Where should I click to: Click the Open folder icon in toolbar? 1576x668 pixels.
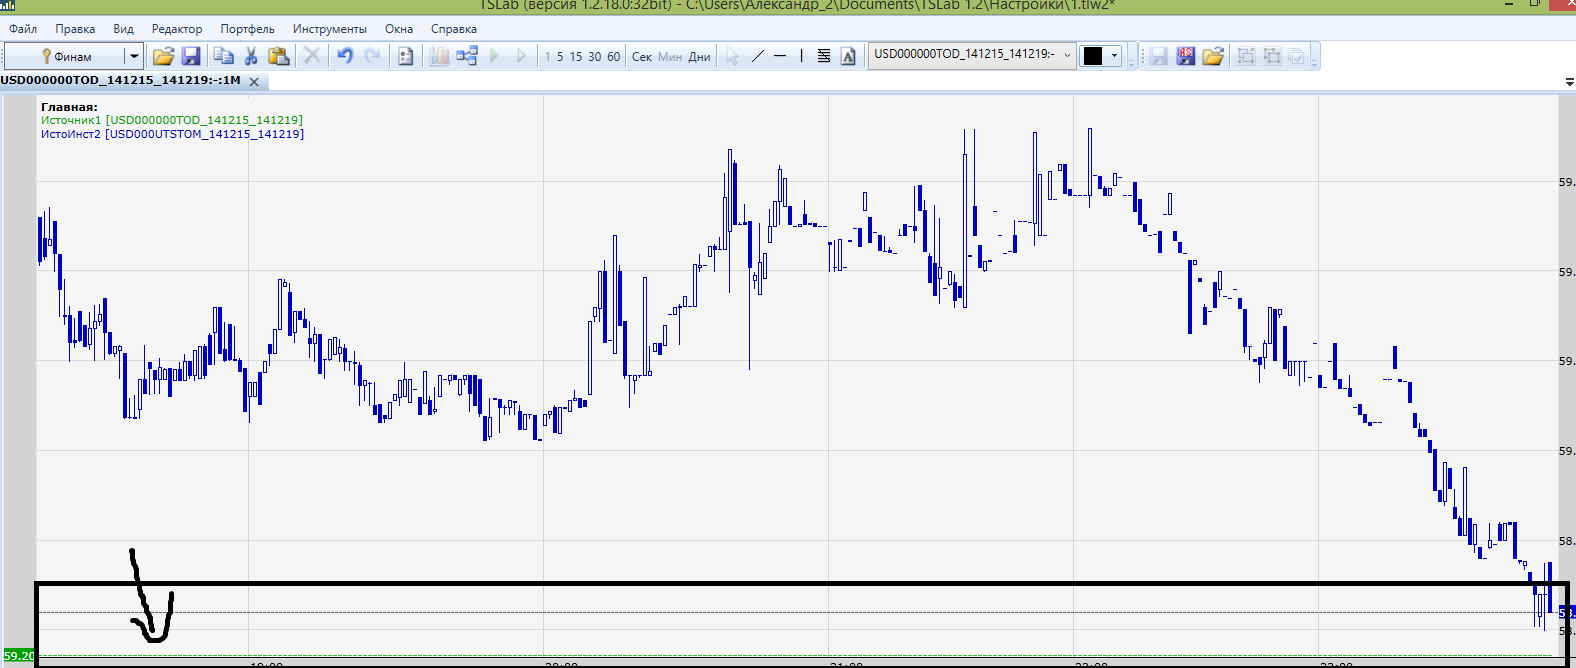(163, 56)
